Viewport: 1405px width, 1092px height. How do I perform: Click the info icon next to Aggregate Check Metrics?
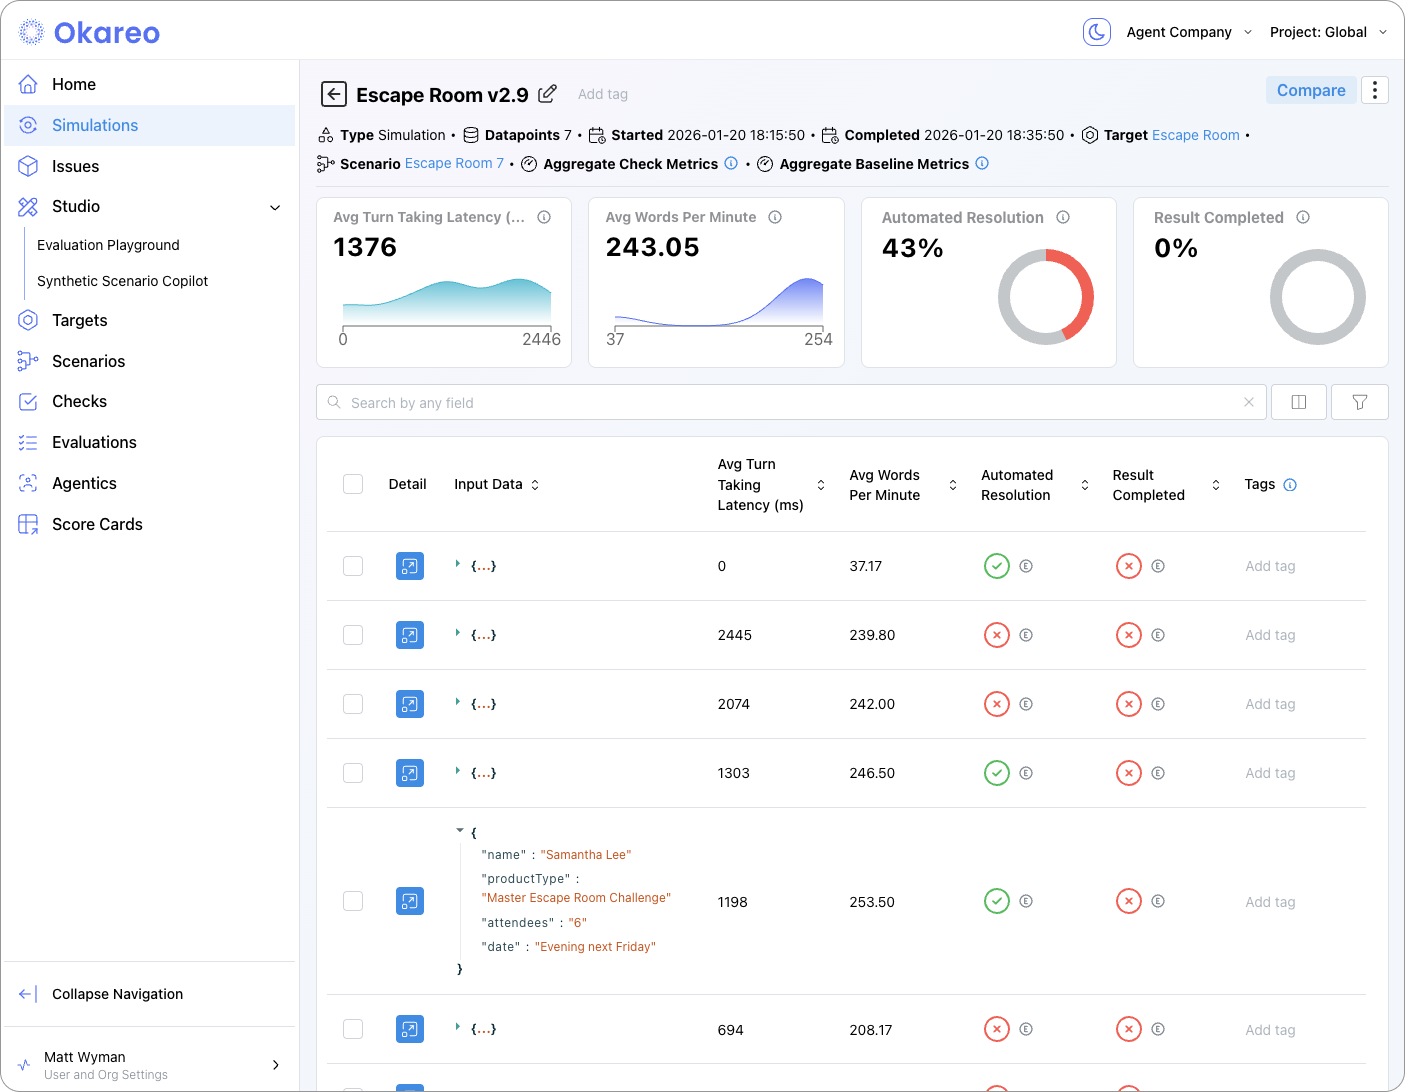[x=731, y=163]
